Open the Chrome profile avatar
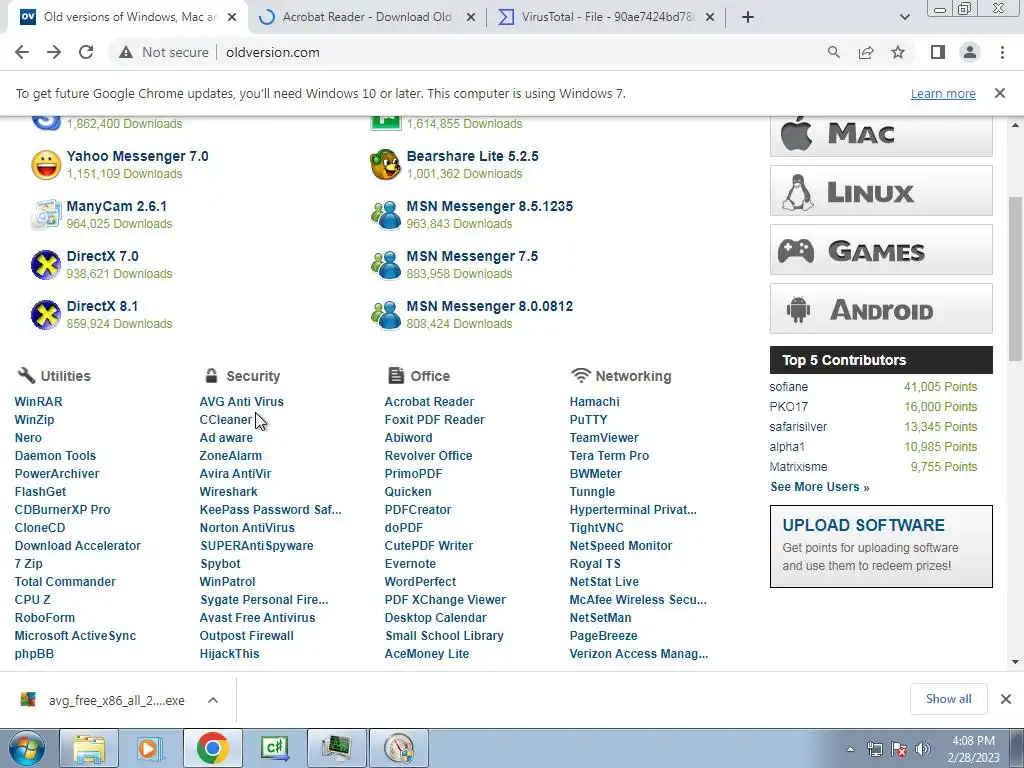The image size is (1024, 768). [x=970, y=52]
